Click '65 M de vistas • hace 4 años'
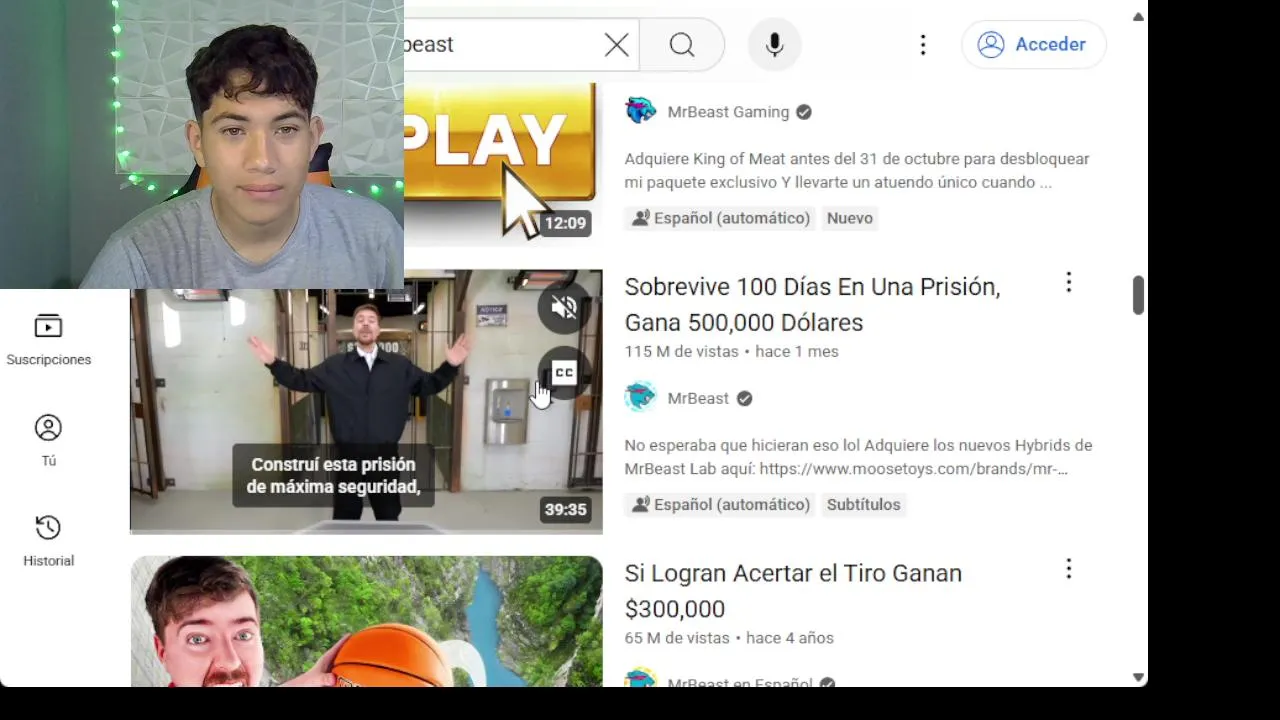Image resolution: width=1280 pixels, height=720 pixels. [729, 638]
